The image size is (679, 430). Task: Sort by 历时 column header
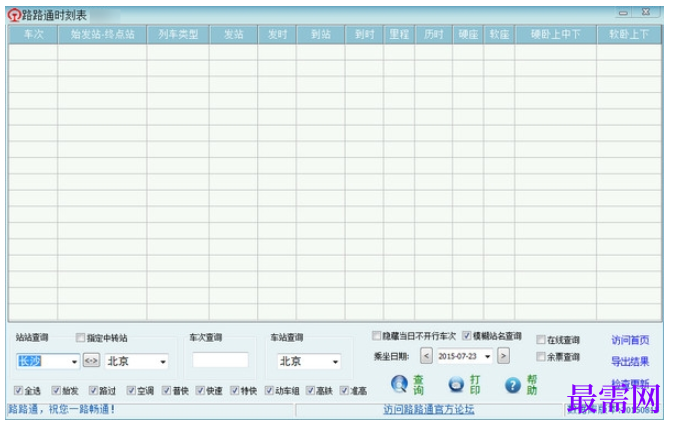point(433,34)
